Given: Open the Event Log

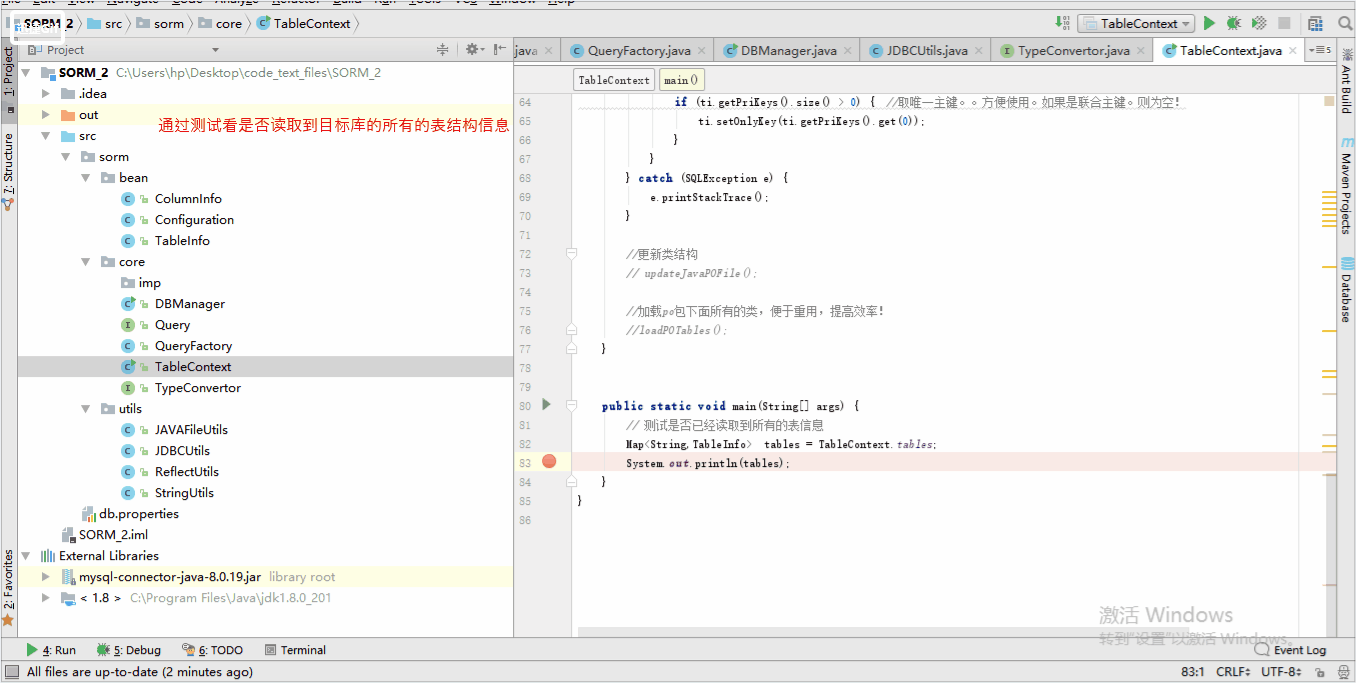Looking at the screenshot, I should coord(1290,650).
